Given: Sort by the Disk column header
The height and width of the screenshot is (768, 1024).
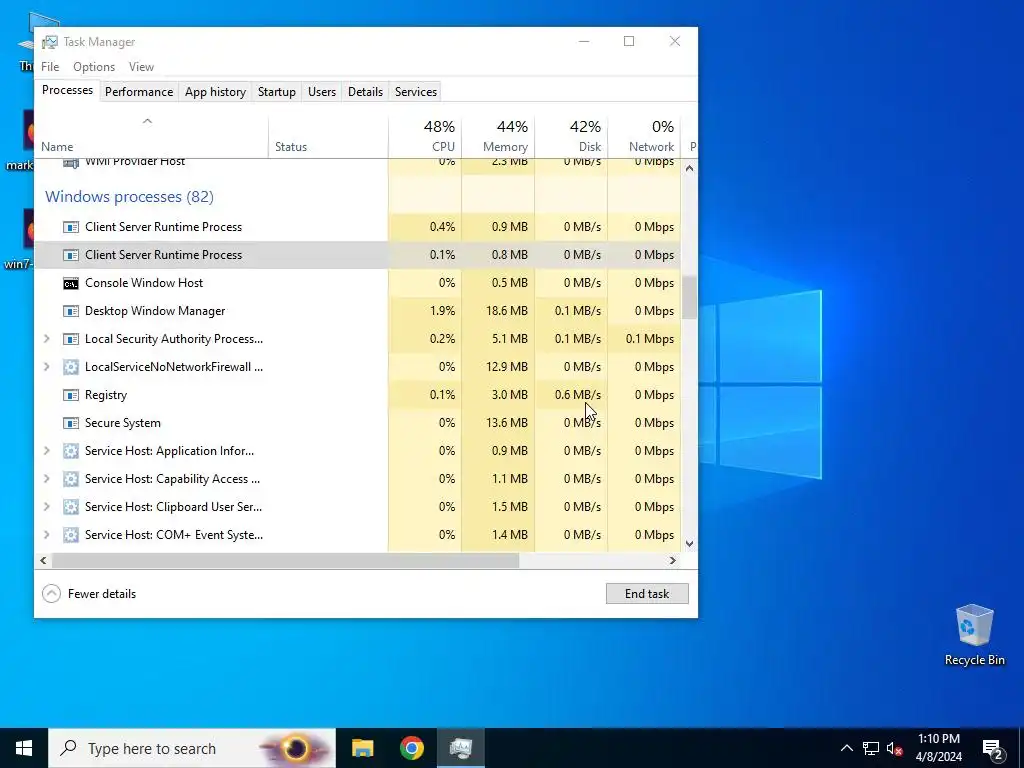Looking at the screenshot, I should pos(571,137).
